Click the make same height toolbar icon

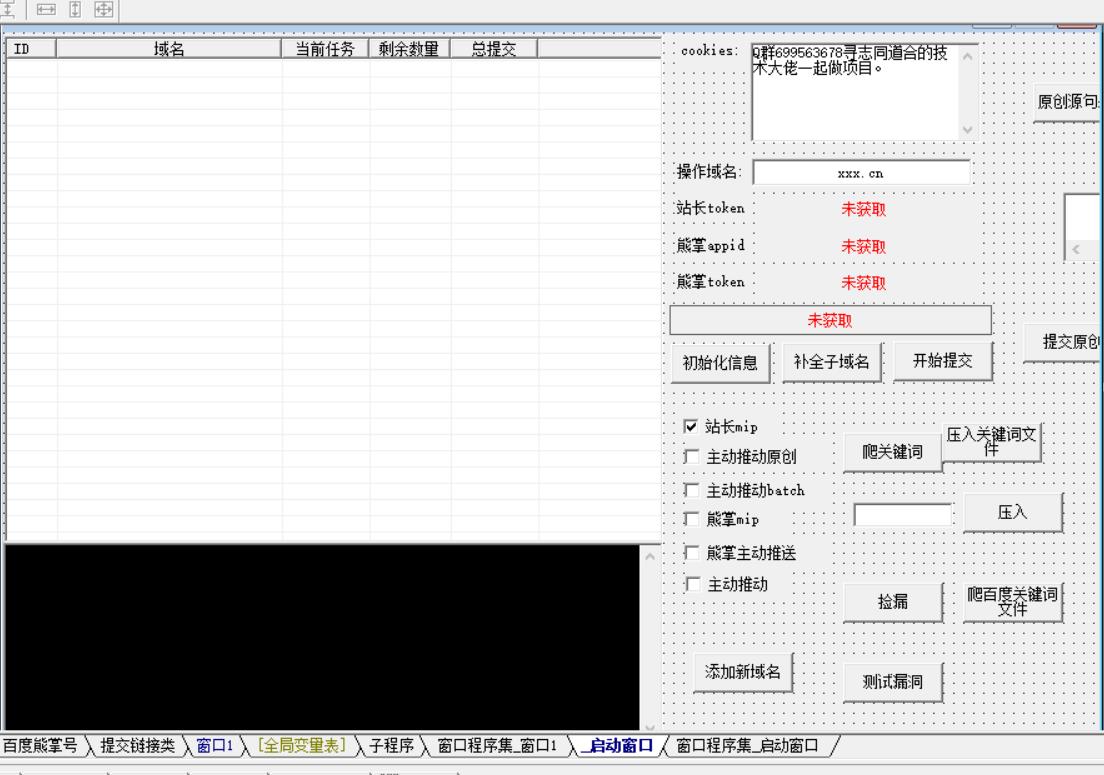(x=75, y=9)
